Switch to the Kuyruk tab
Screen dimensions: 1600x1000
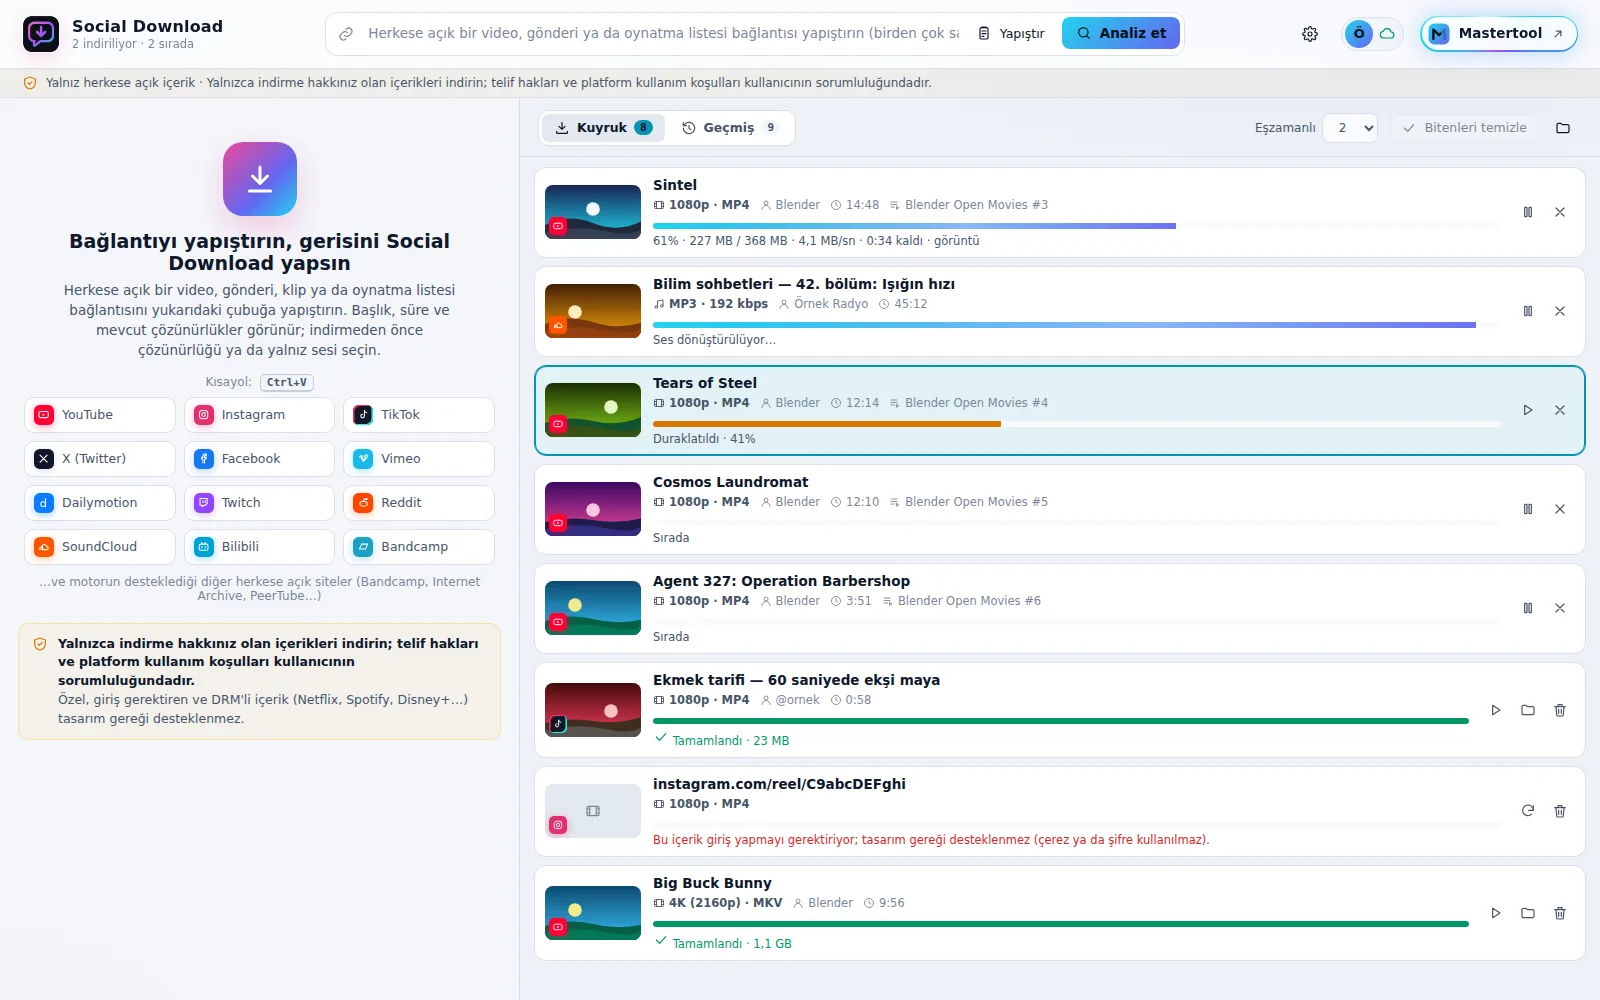[603, 128]
